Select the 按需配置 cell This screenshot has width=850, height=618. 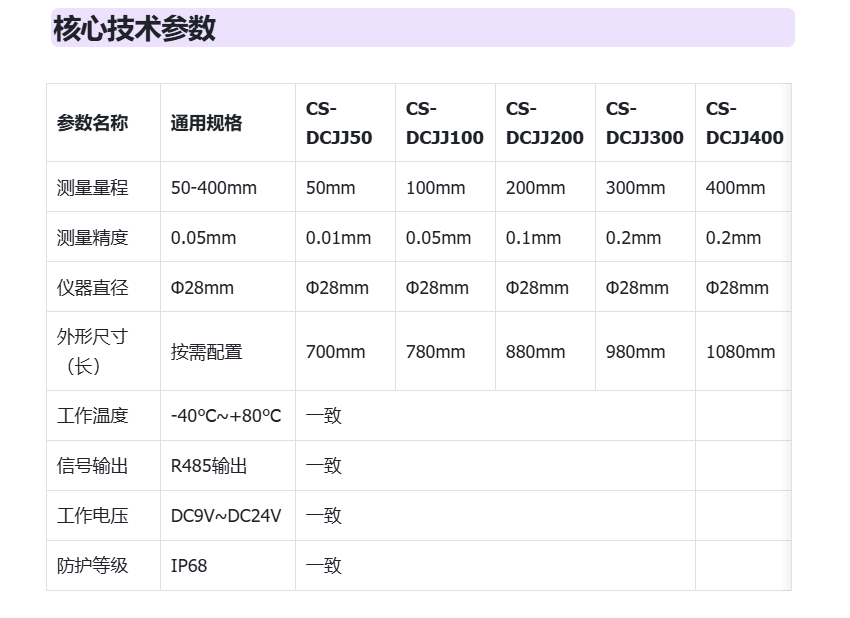coord(206,351)
